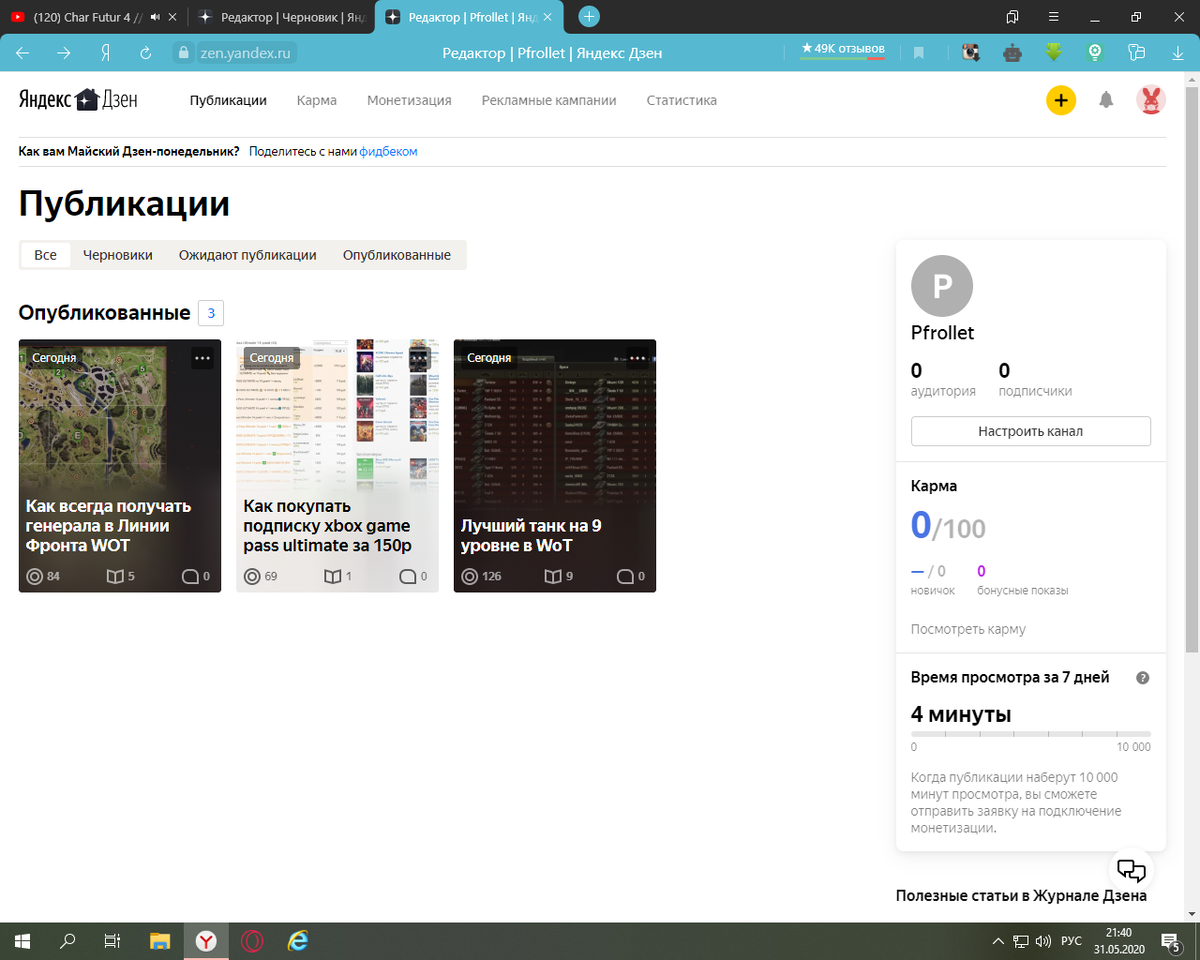Click the Yandex 'Я' home button
1200x960 pixels.
105,53
